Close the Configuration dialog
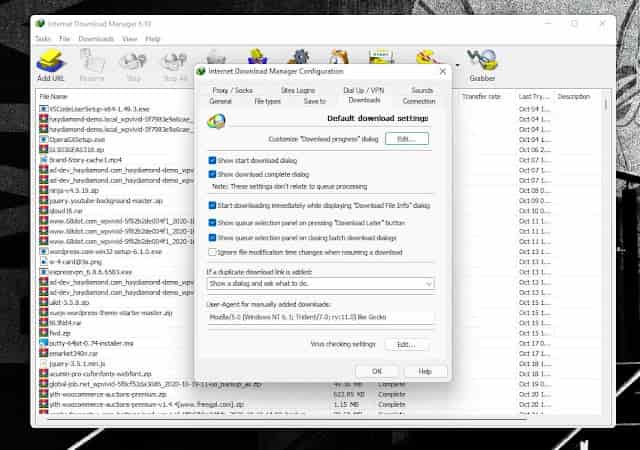This screenshot has height=450, width=640. pos(443,71)
